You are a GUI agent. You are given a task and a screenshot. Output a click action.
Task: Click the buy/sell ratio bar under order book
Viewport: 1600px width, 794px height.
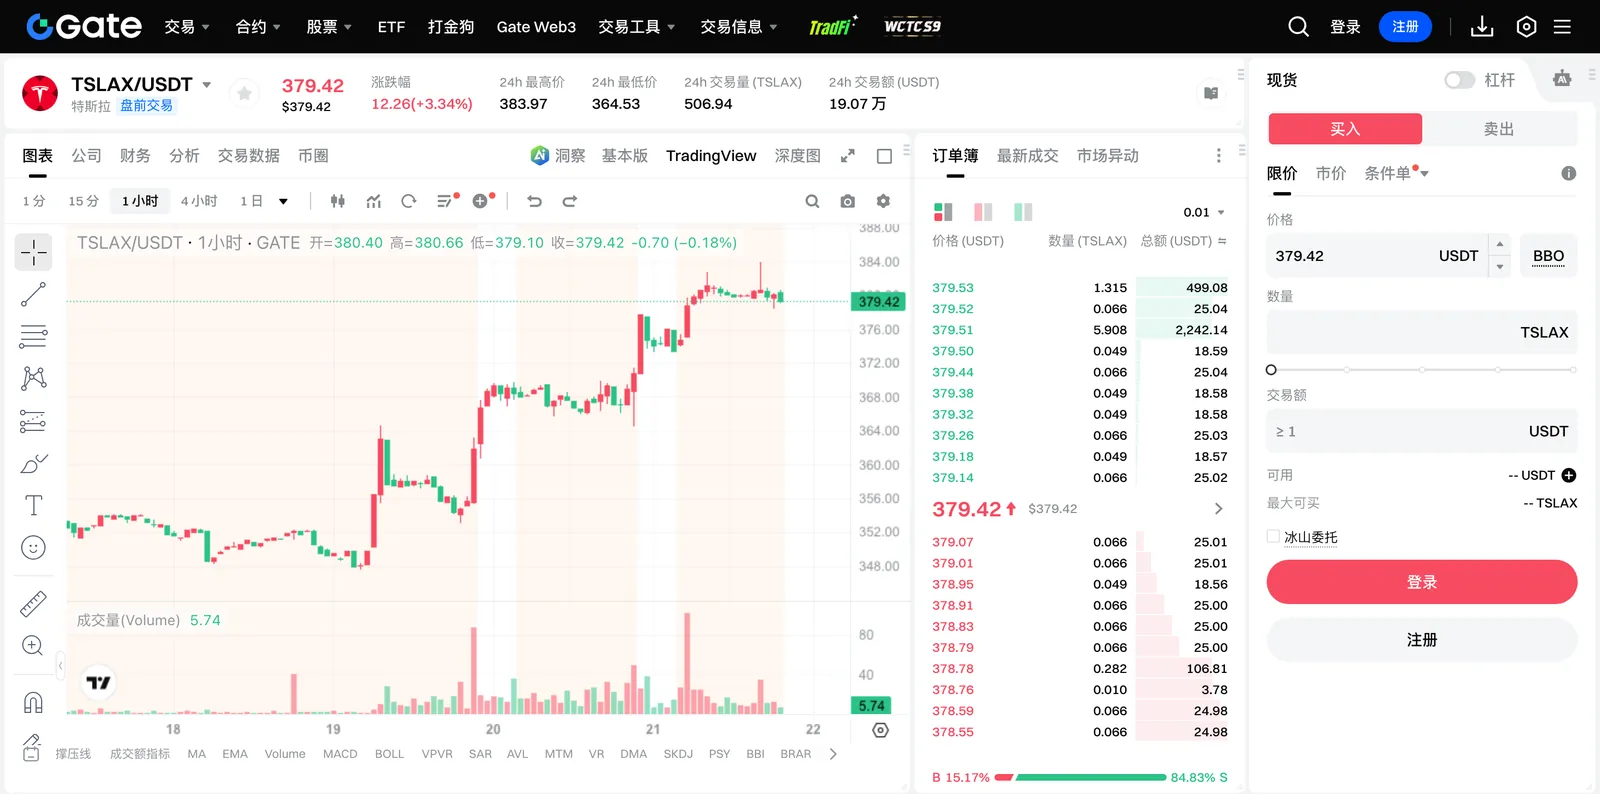coord(1080,777)
